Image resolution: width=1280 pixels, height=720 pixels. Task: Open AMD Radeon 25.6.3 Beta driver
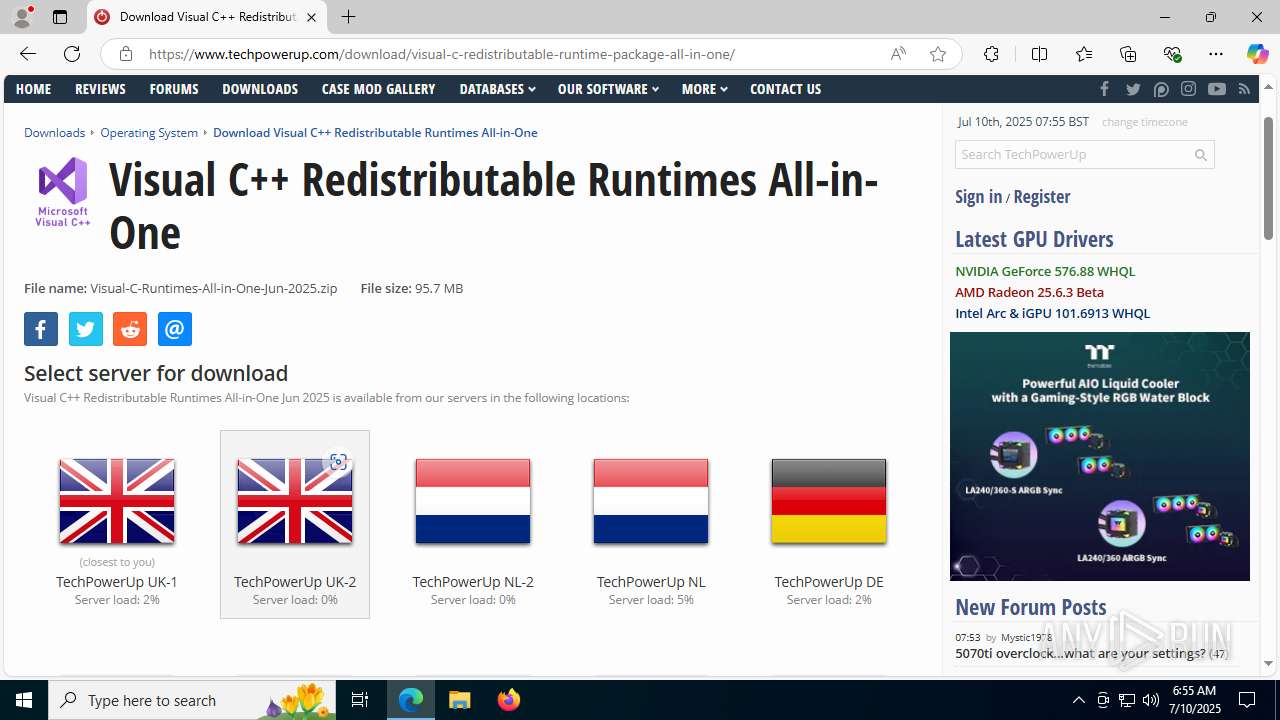[1029, 292]
